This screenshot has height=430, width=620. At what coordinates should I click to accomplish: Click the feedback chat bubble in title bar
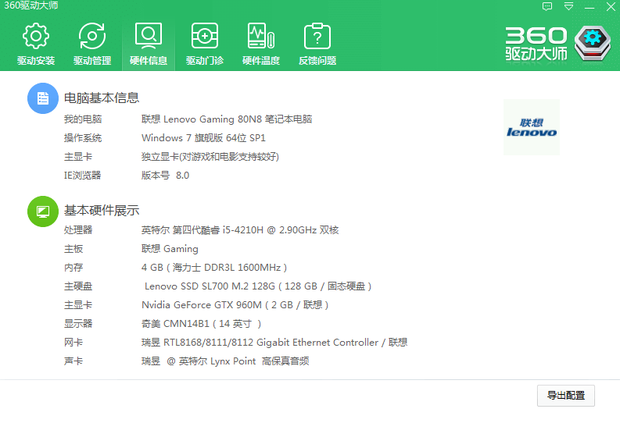(547, 6)
